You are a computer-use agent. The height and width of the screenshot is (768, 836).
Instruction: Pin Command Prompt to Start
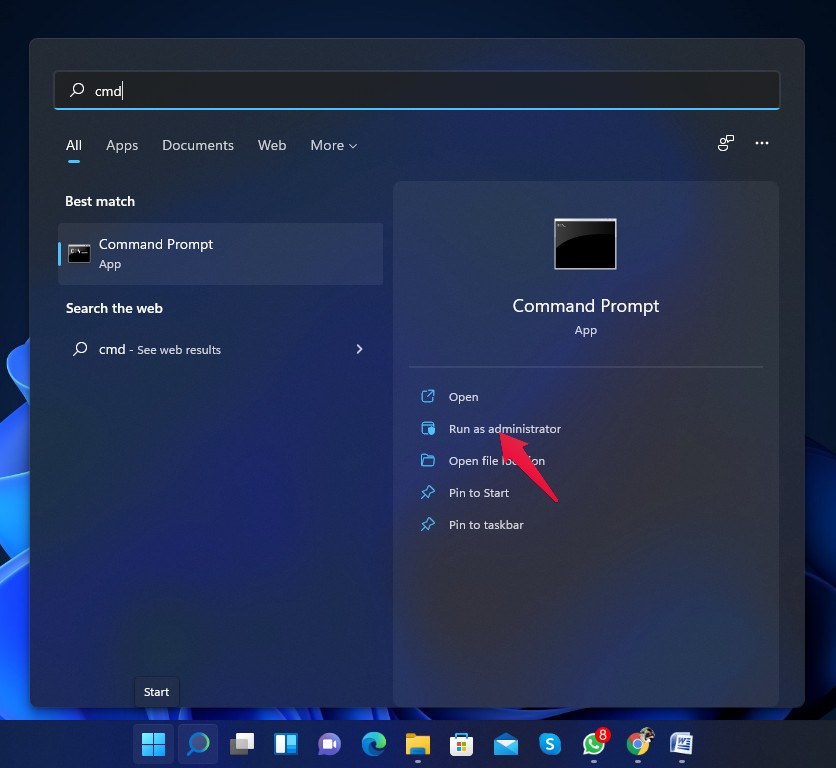click(x=479, y=492)
